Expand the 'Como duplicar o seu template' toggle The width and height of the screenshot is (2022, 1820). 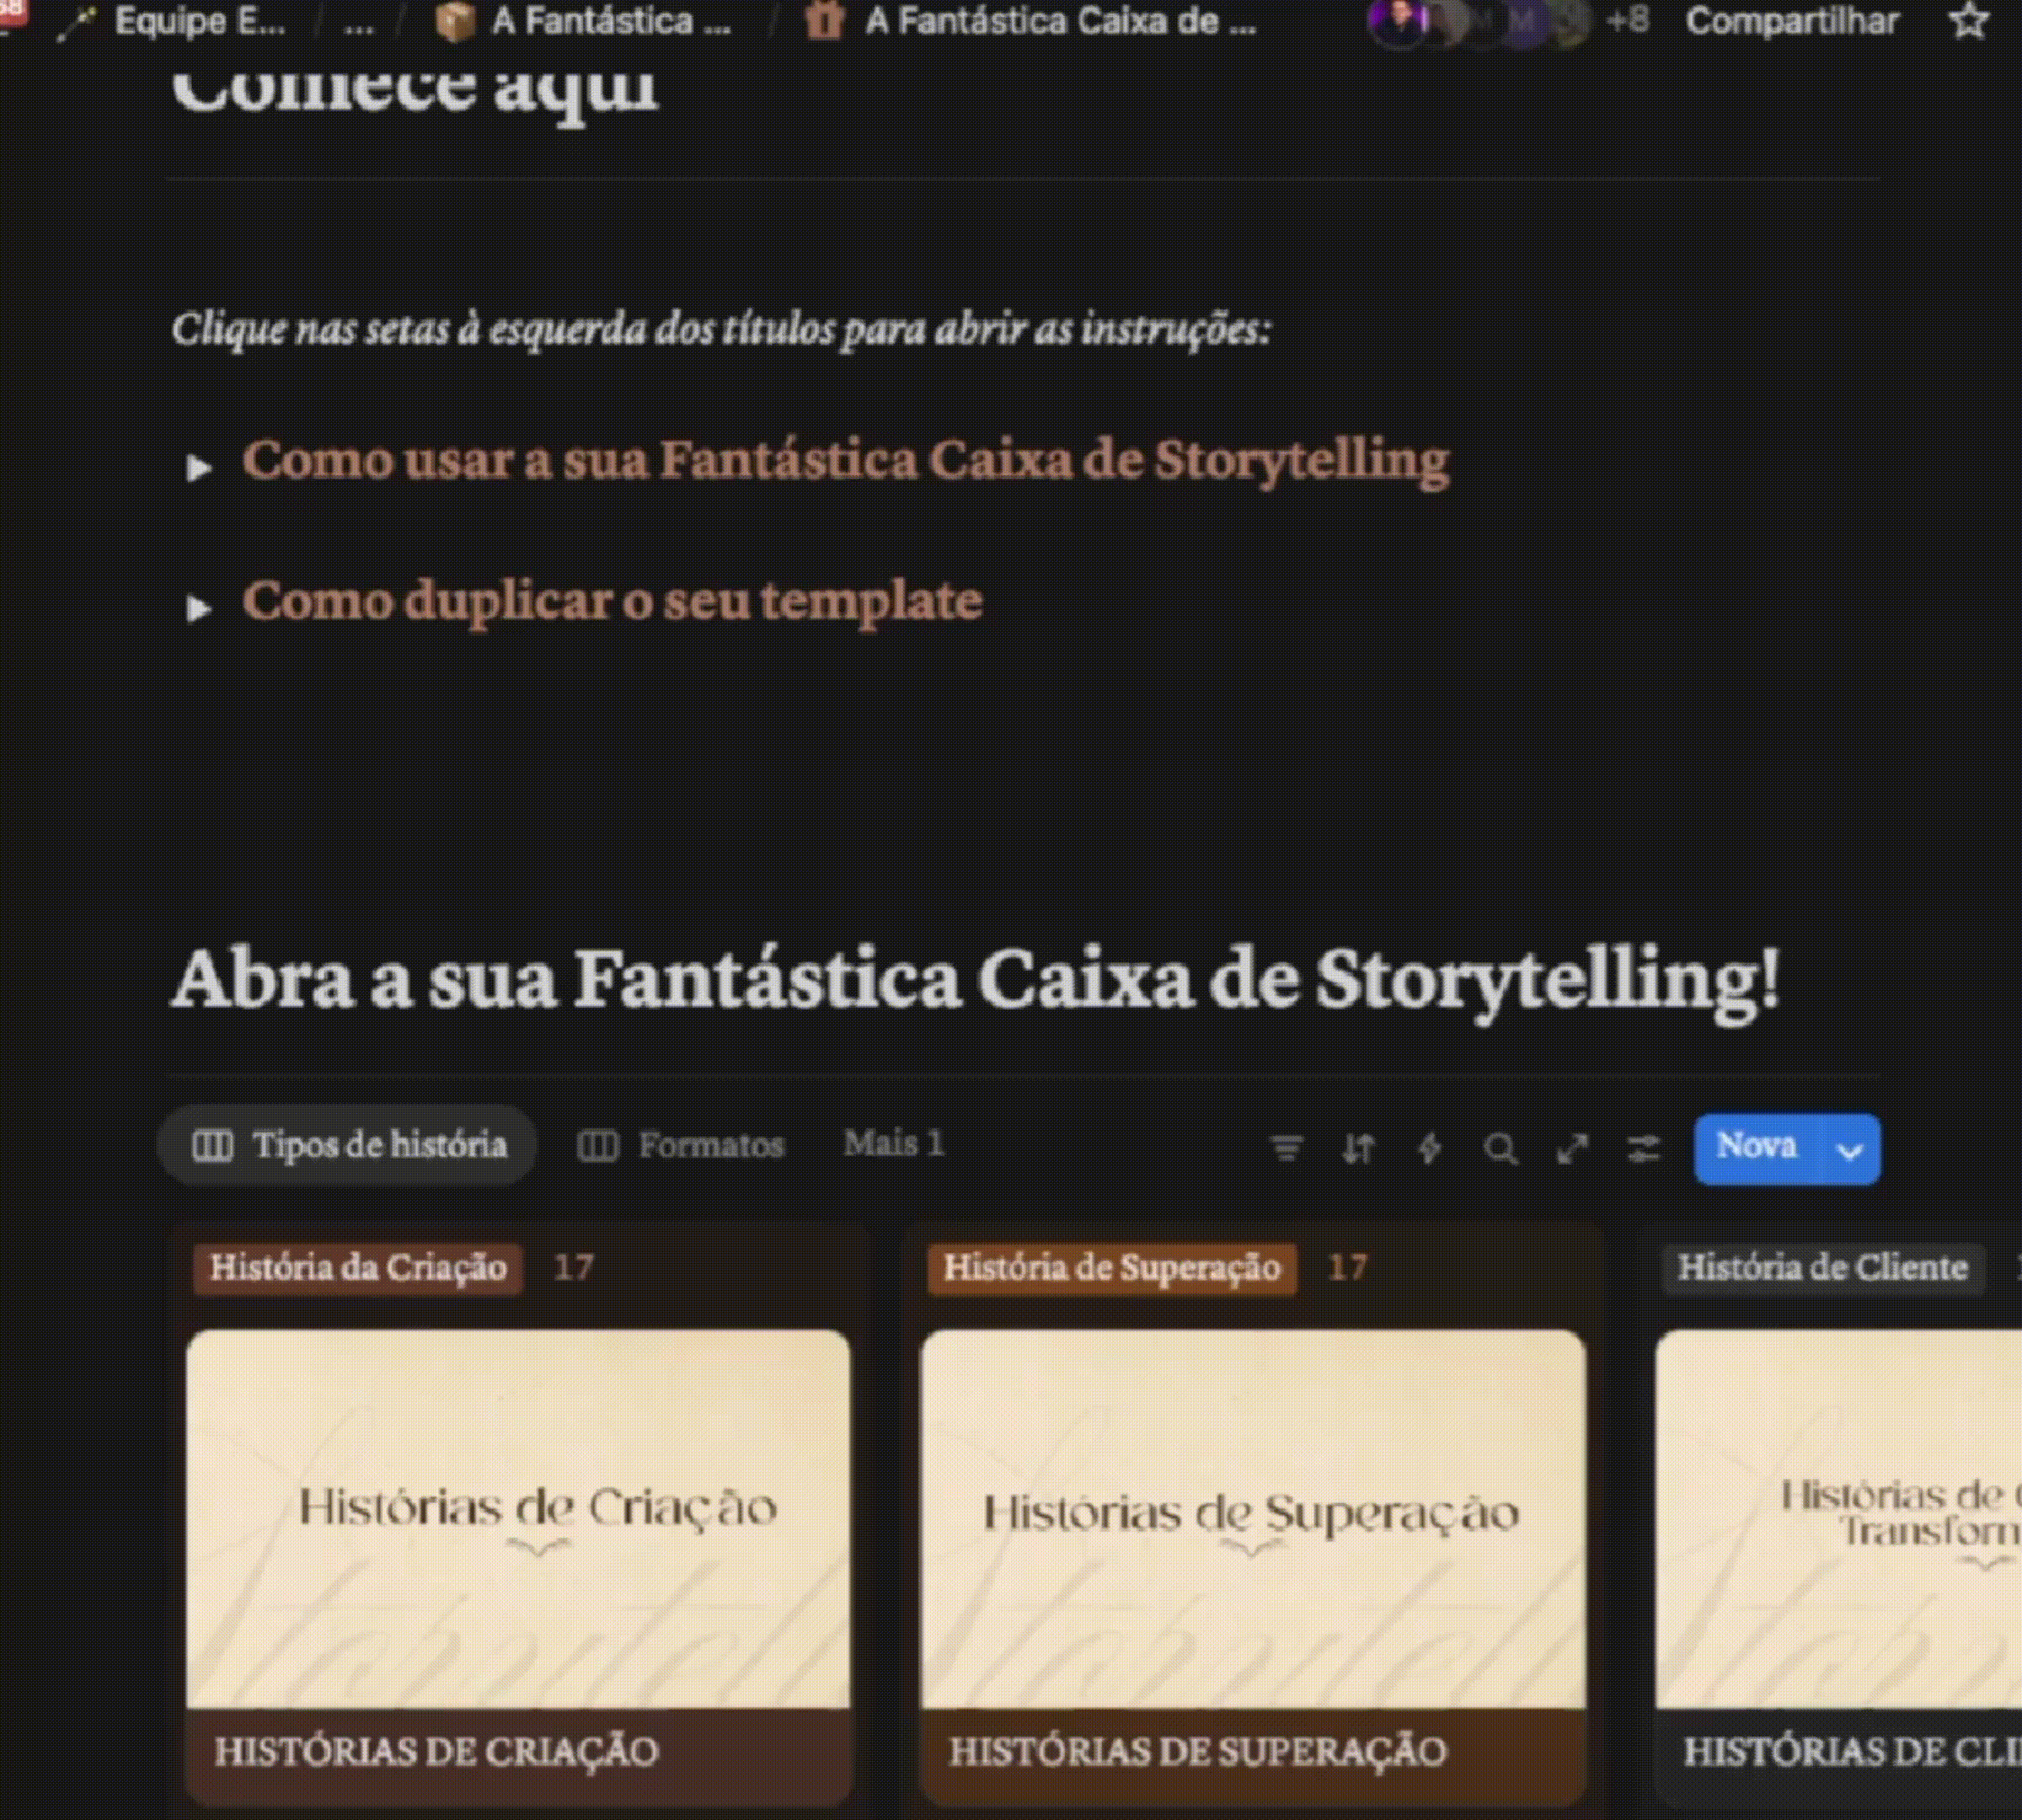(199, 607)
